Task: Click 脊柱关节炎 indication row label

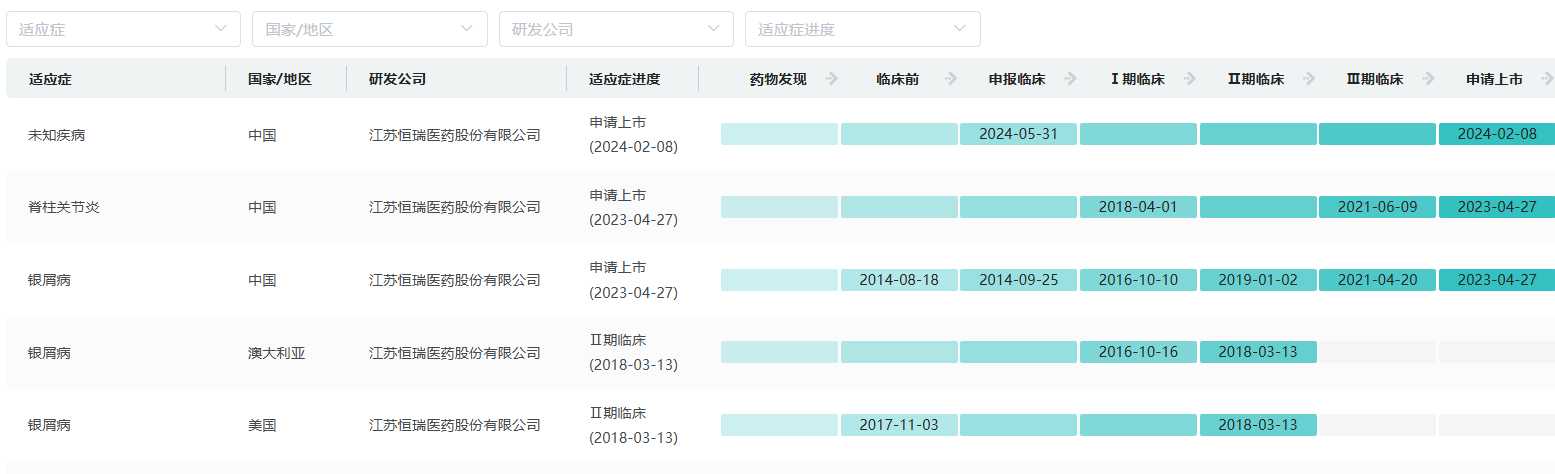Action: 64,207
